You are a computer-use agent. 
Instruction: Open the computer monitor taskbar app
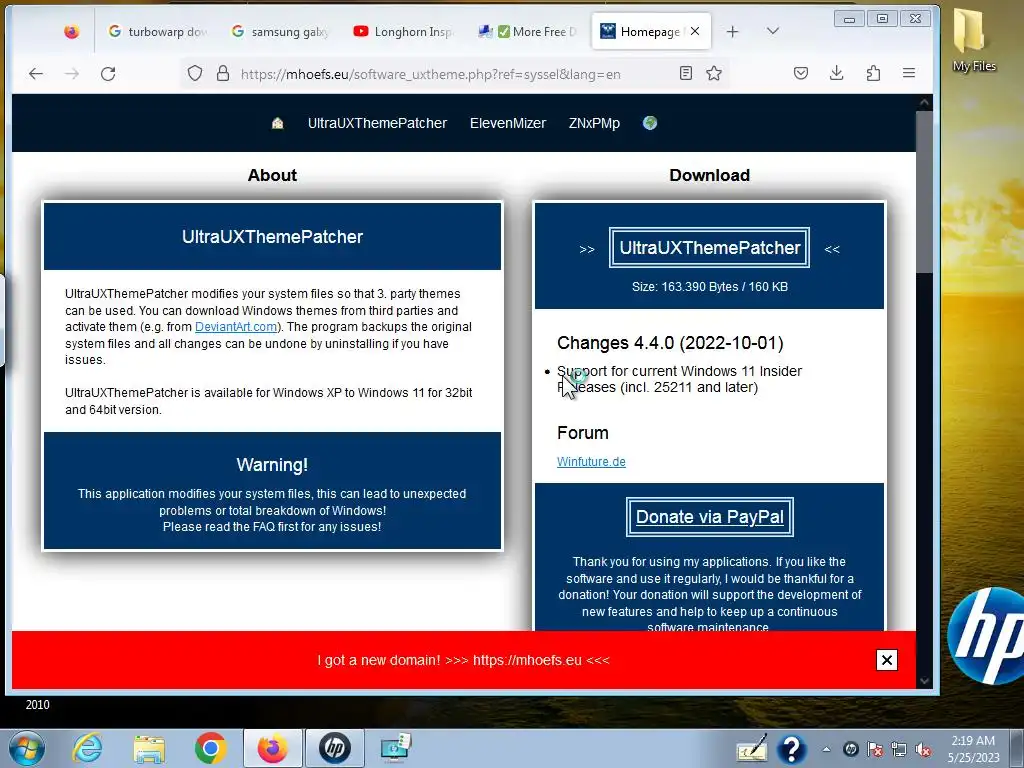point(396,748)
